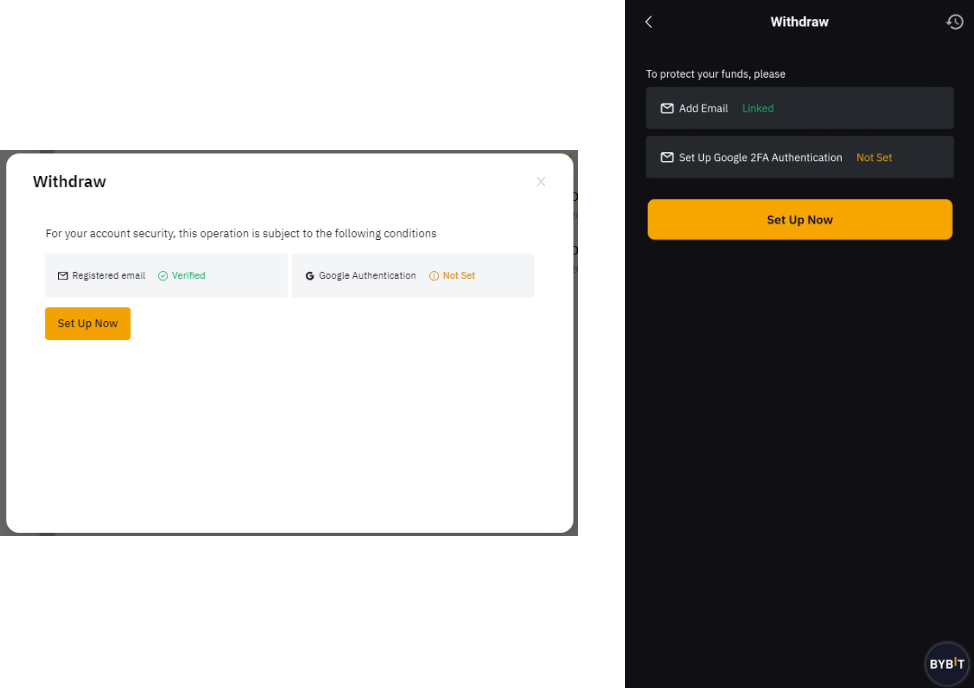Click the Verified status text
This screenshot has width=974, height=688.
point(188,276)
